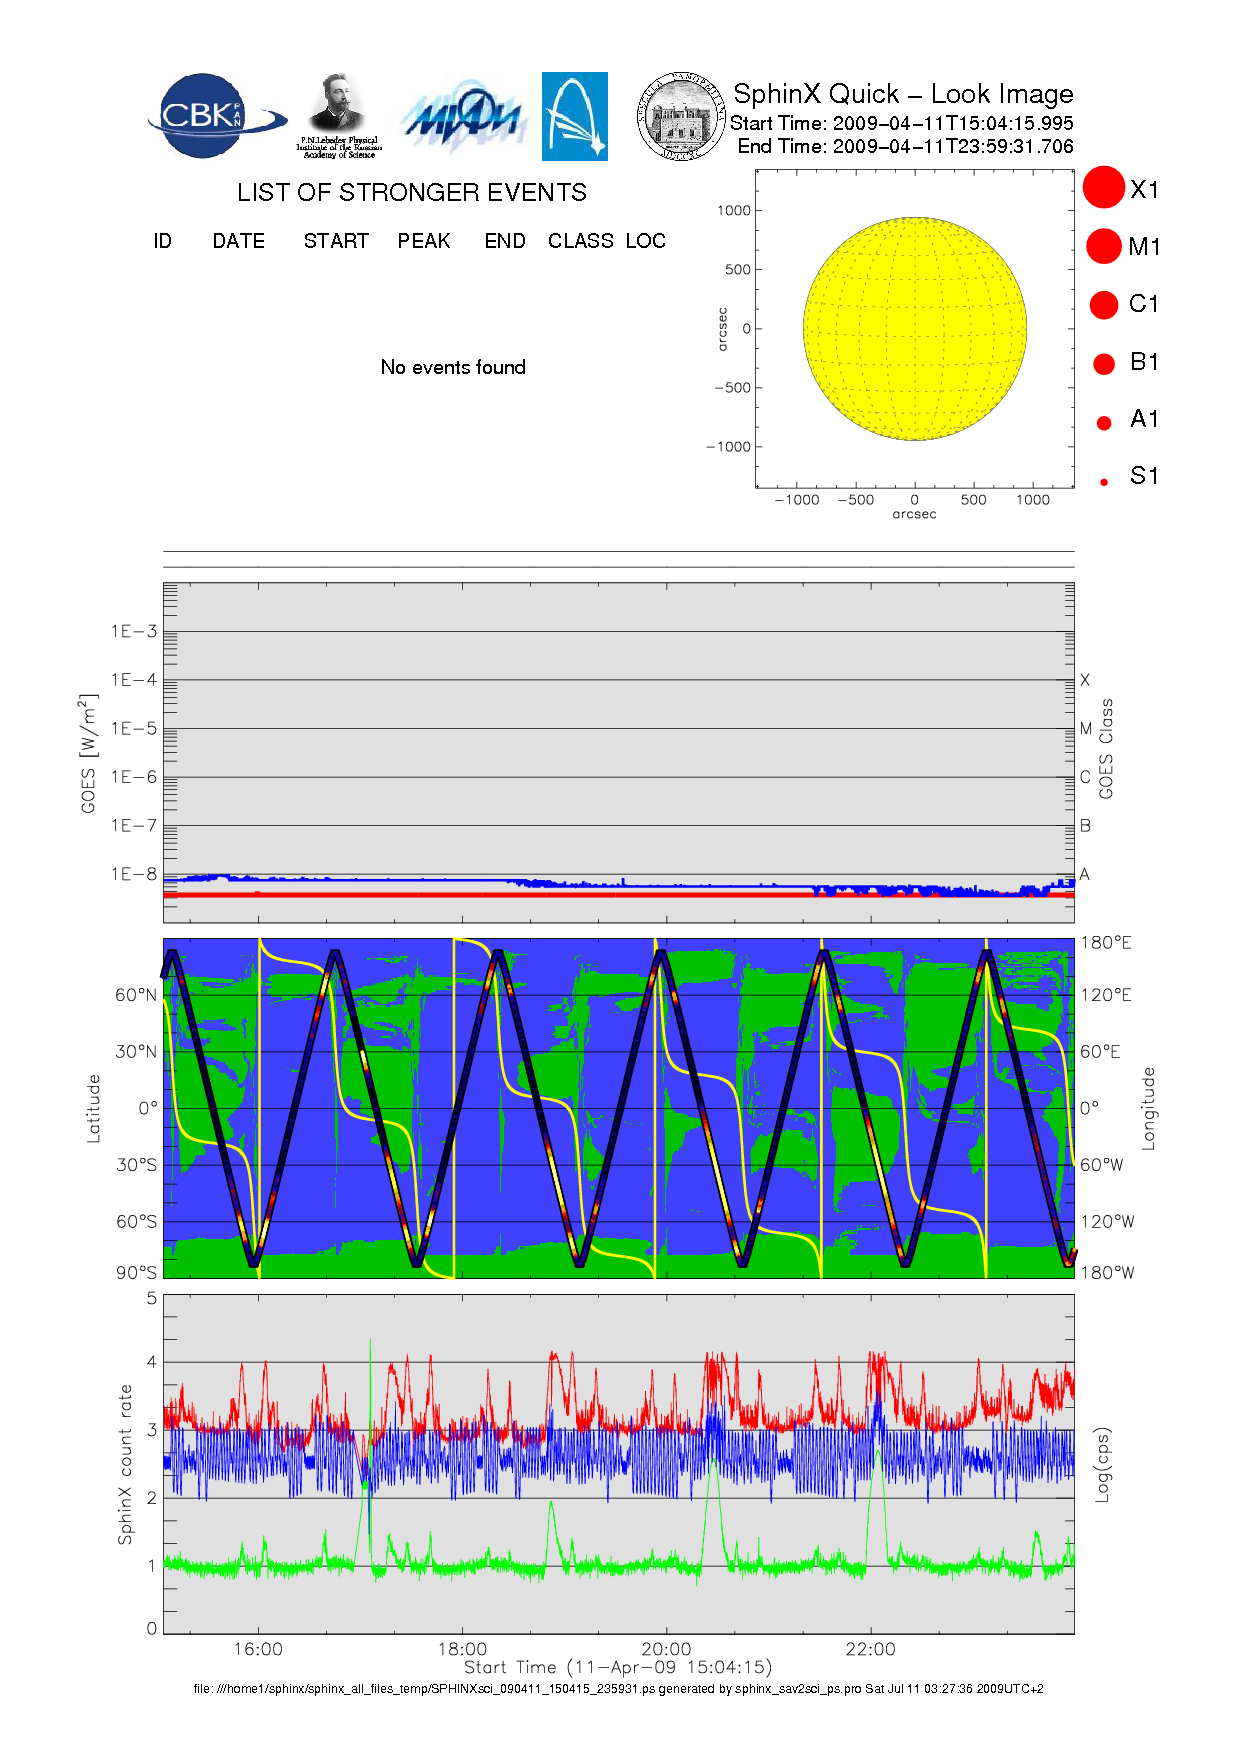Click the circular observatory seal logo
This screenshot has height=1754, width=1240.
(681, 117)
